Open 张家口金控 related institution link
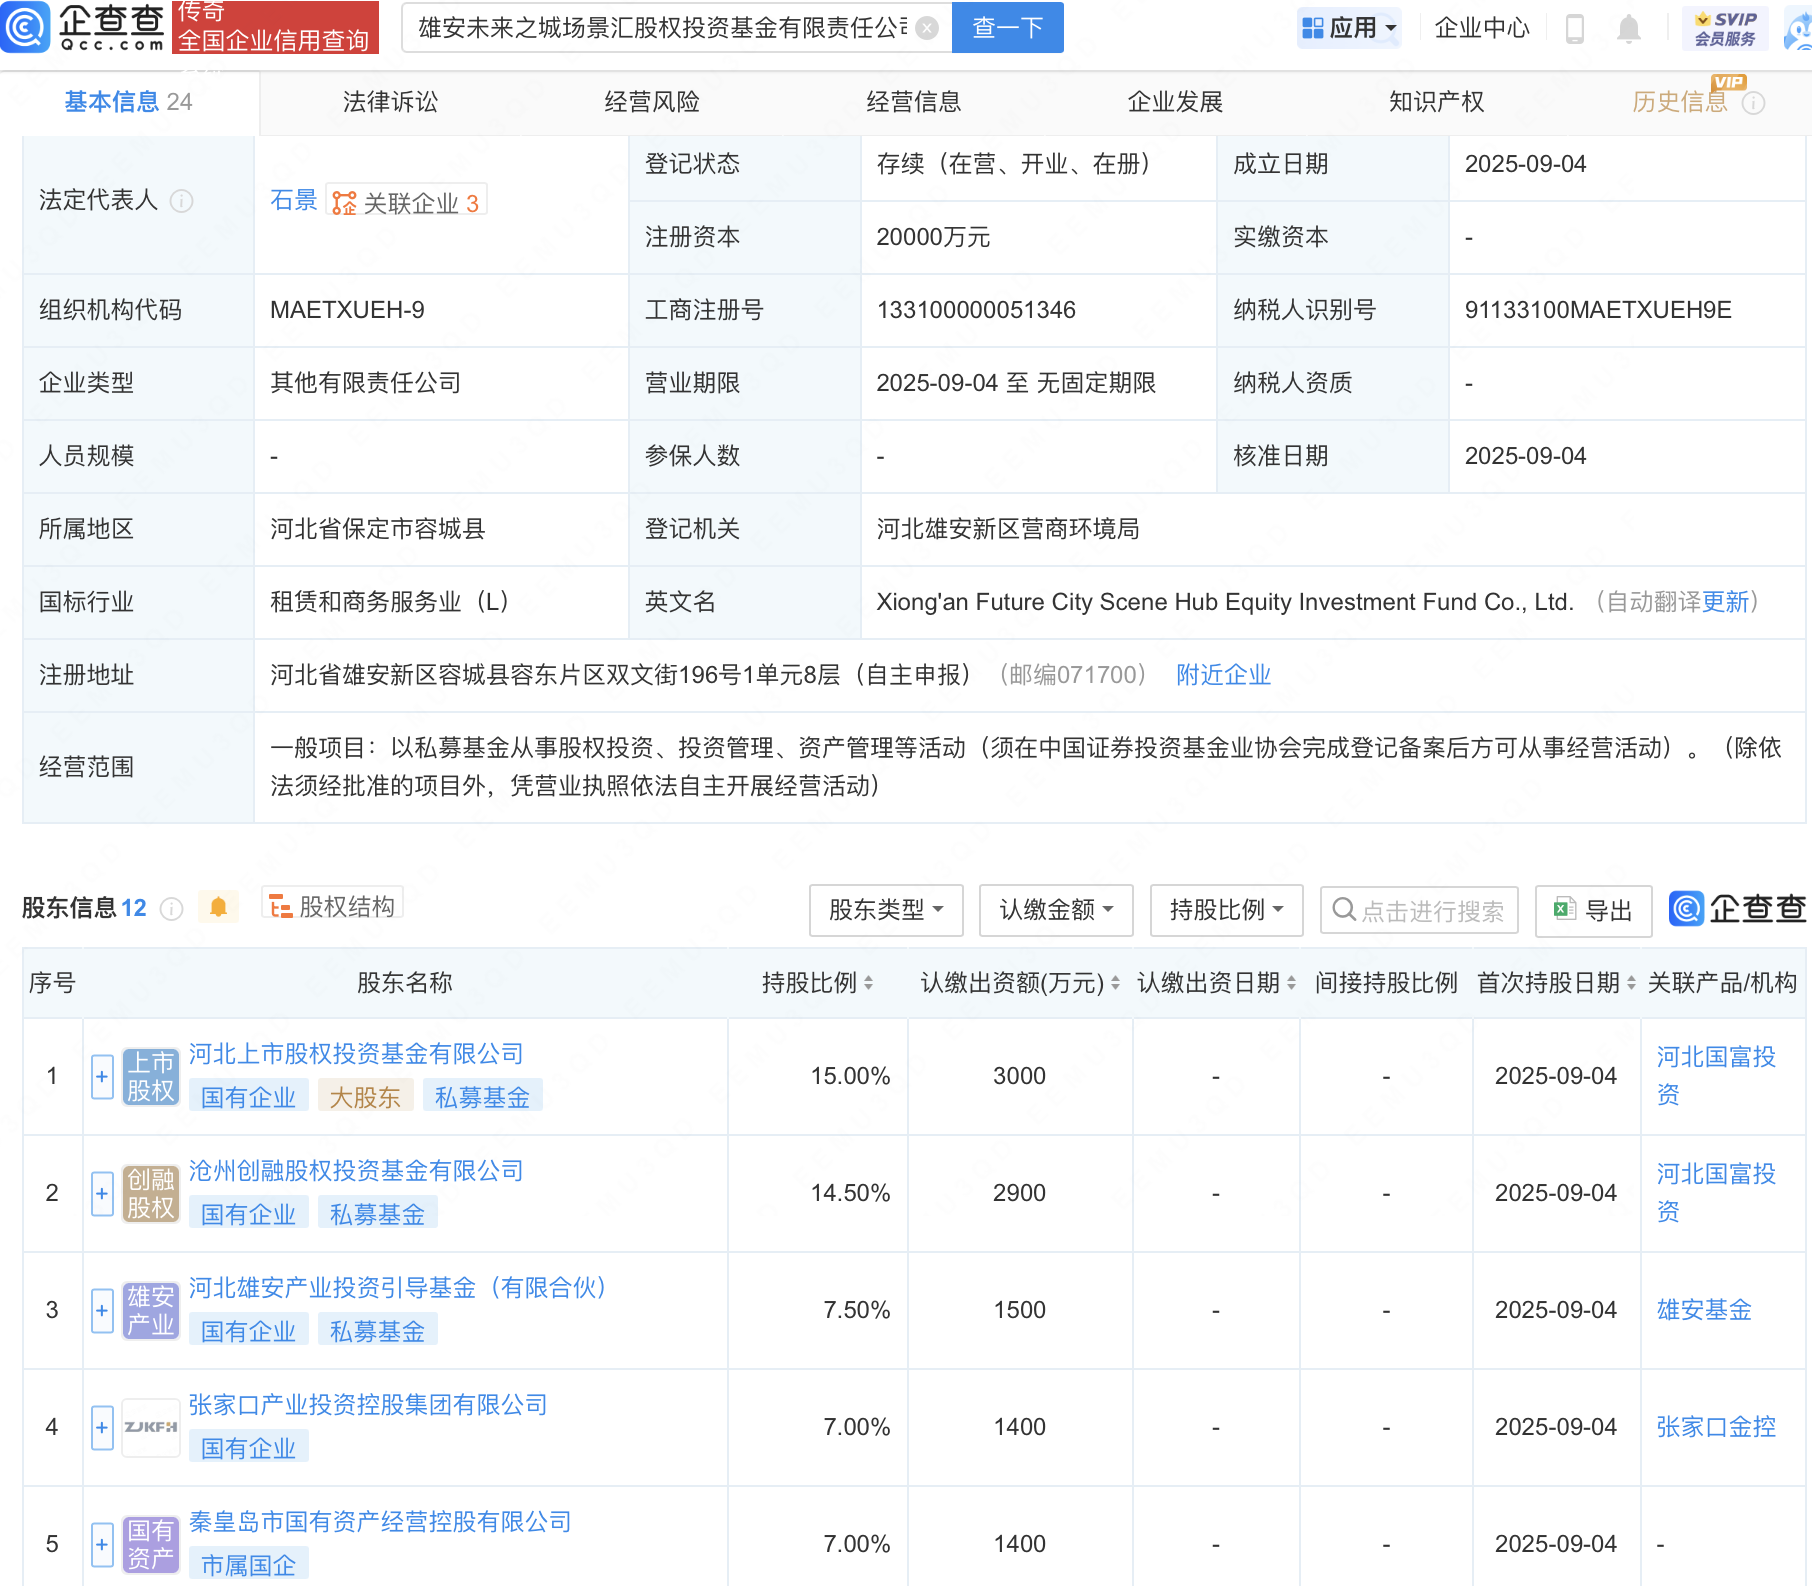The height and width of the screenshot is (1586, 1812). tap(1716, 1427)
